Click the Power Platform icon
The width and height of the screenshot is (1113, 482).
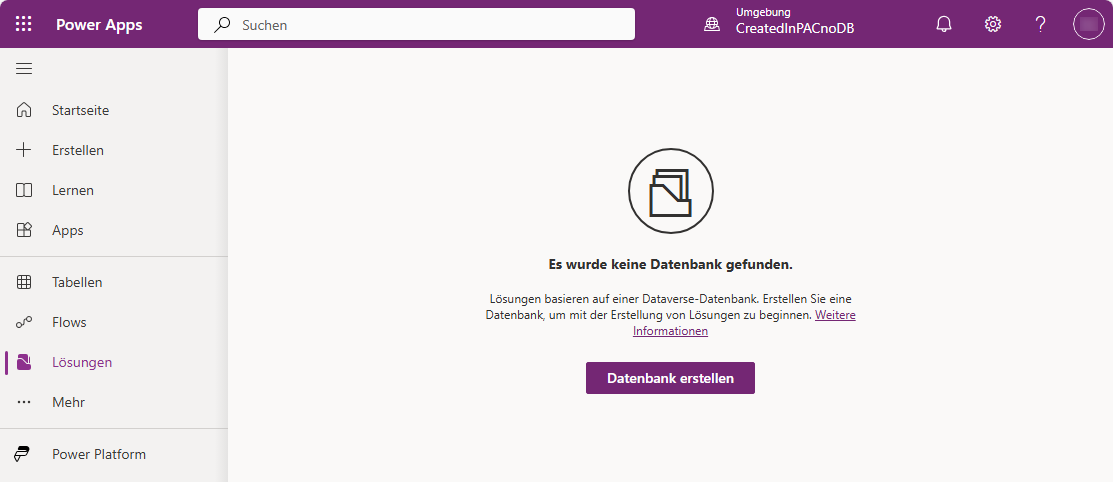[x=23, y=454]
